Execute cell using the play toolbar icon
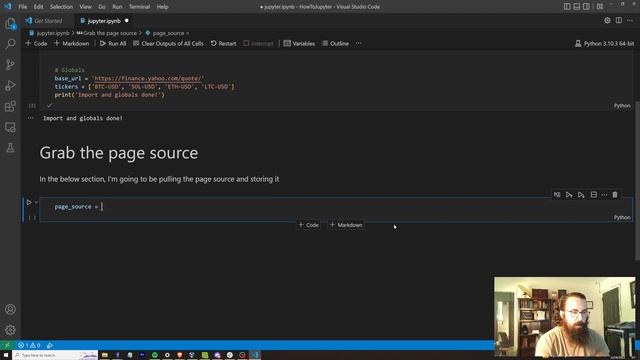The image size is (640, 360). click(x=569, y=195)
